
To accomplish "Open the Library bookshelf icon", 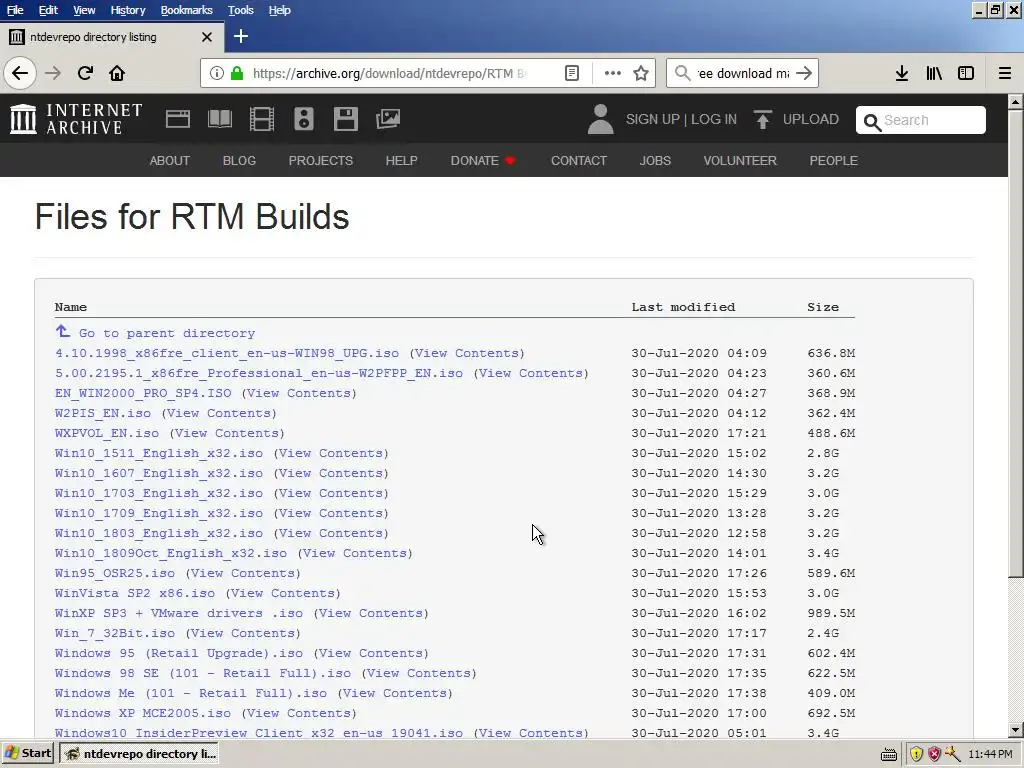I will pos(934,73).
